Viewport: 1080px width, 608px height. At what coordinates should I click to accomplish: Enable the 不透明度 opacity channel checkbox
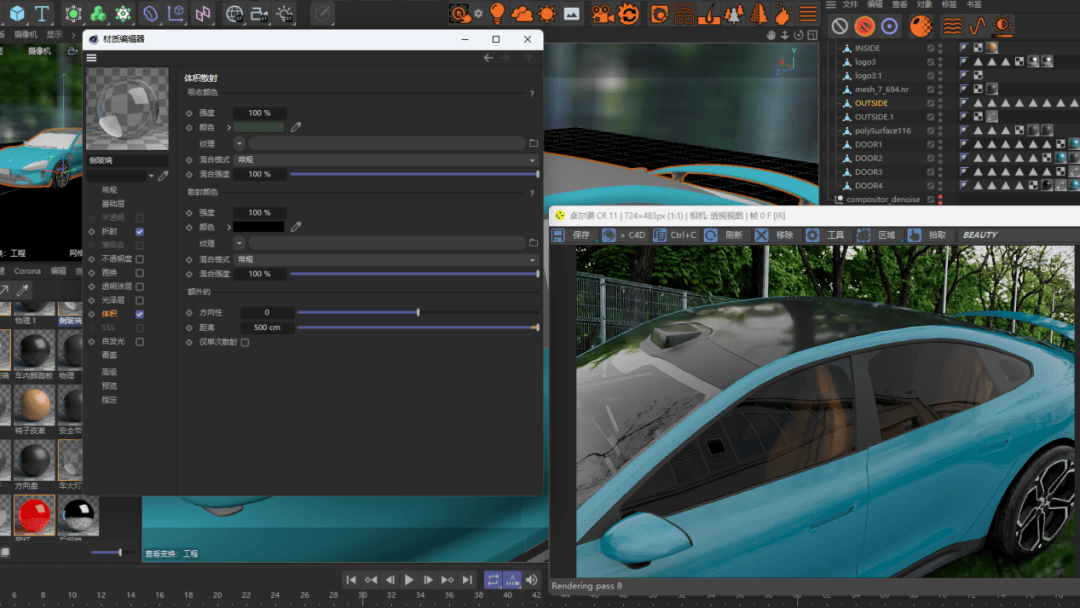tap(139, 259)
